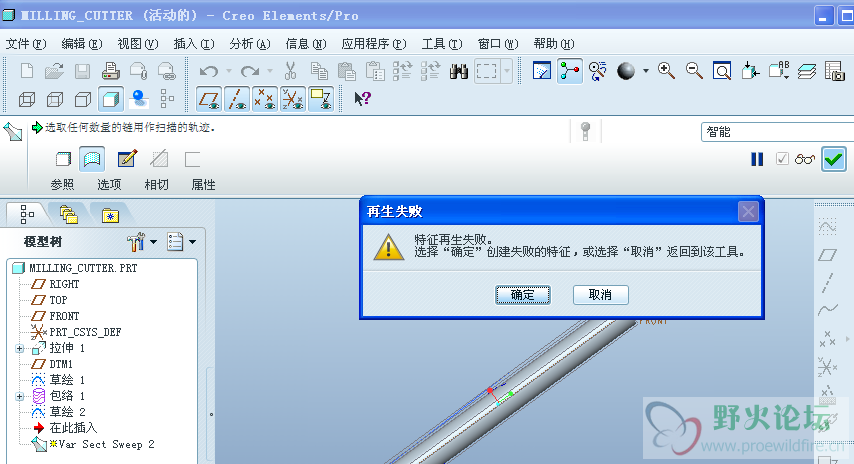
Task: Click the Repaint screen icon
Action: pos(541,71)
